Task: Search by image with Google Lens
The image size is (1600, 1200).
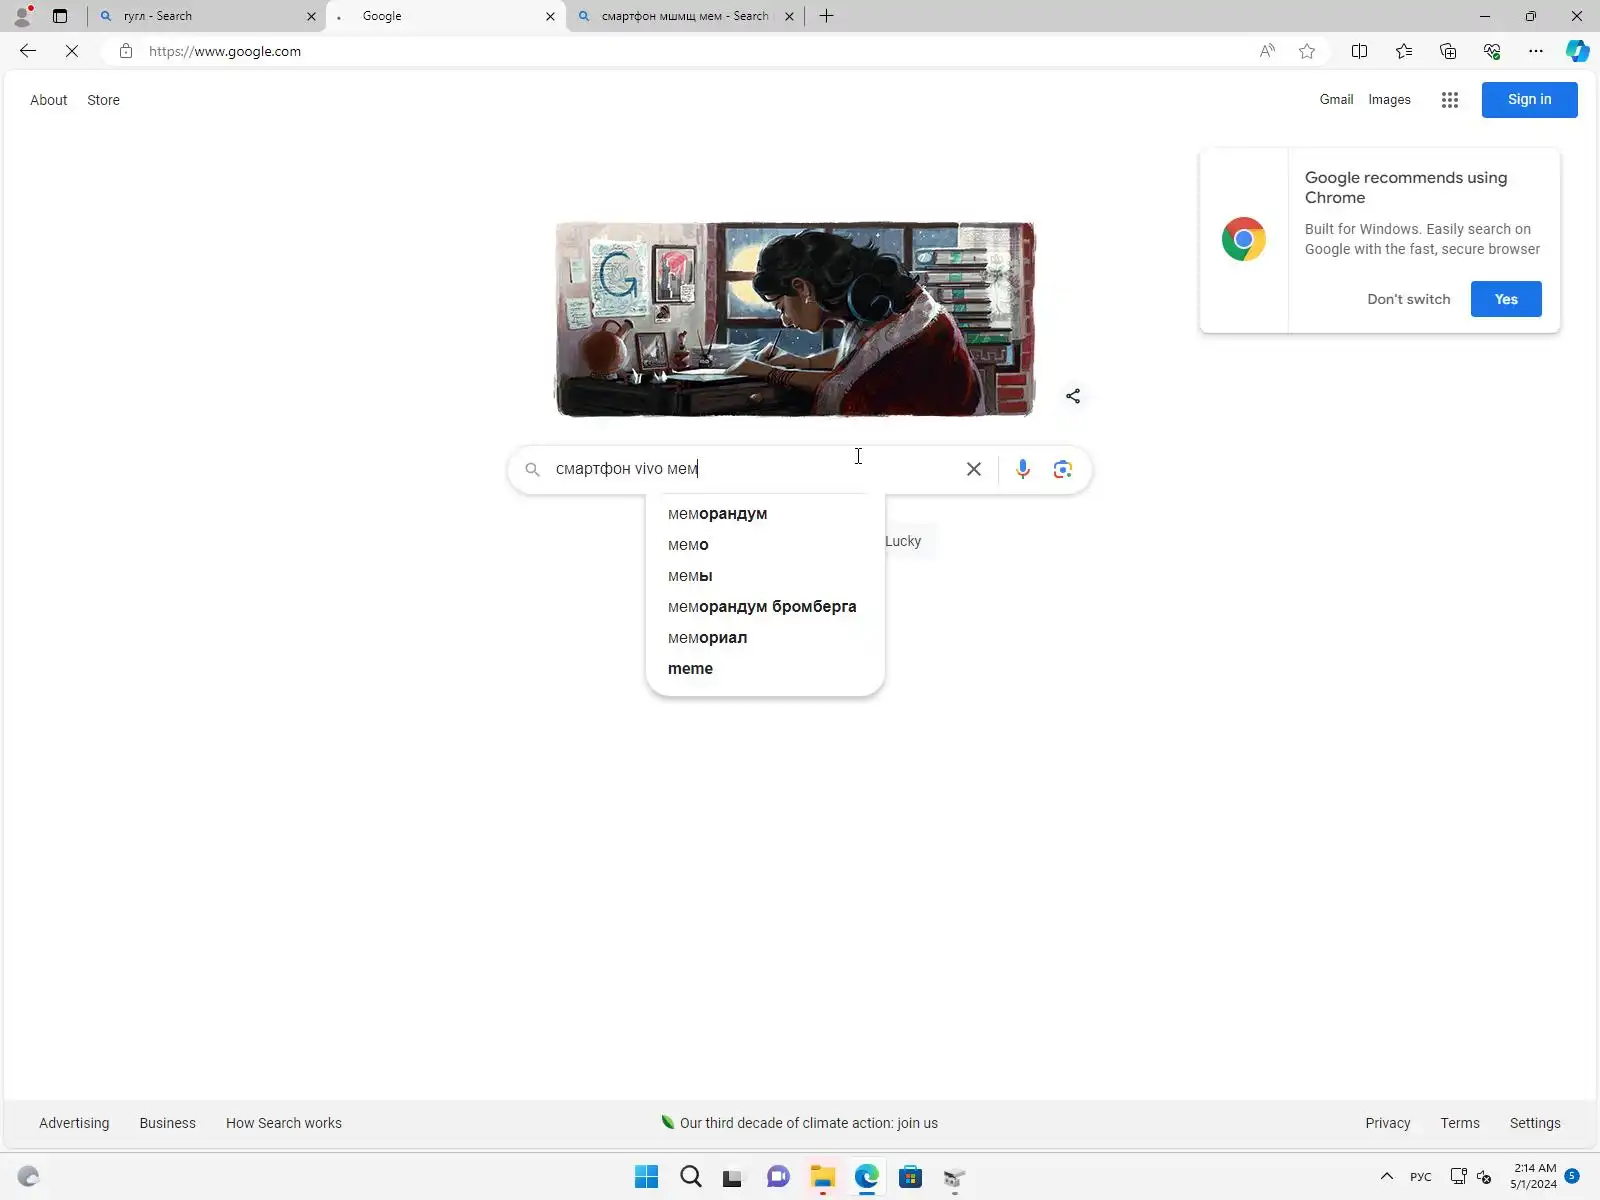Action: pyautogui.click(x=1063, y=469)
